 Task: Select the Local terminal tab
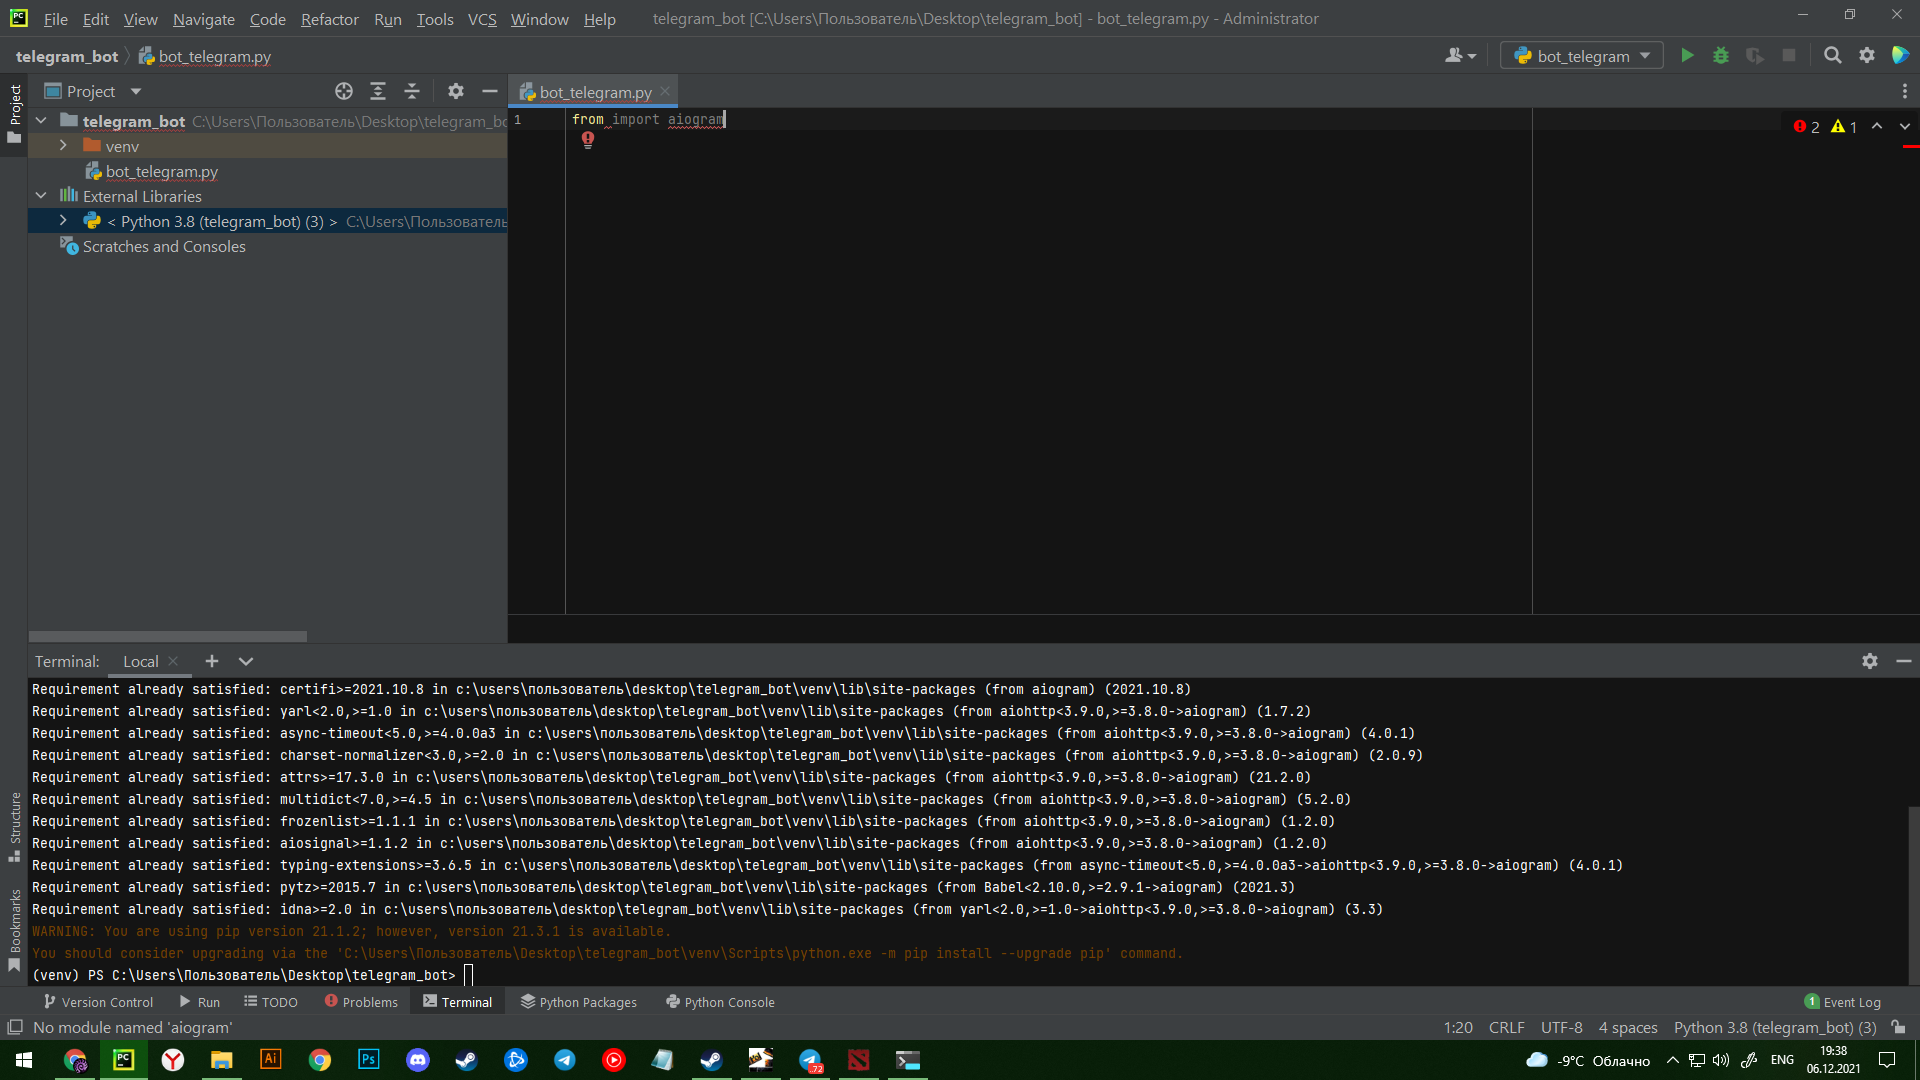pos(141,661)
